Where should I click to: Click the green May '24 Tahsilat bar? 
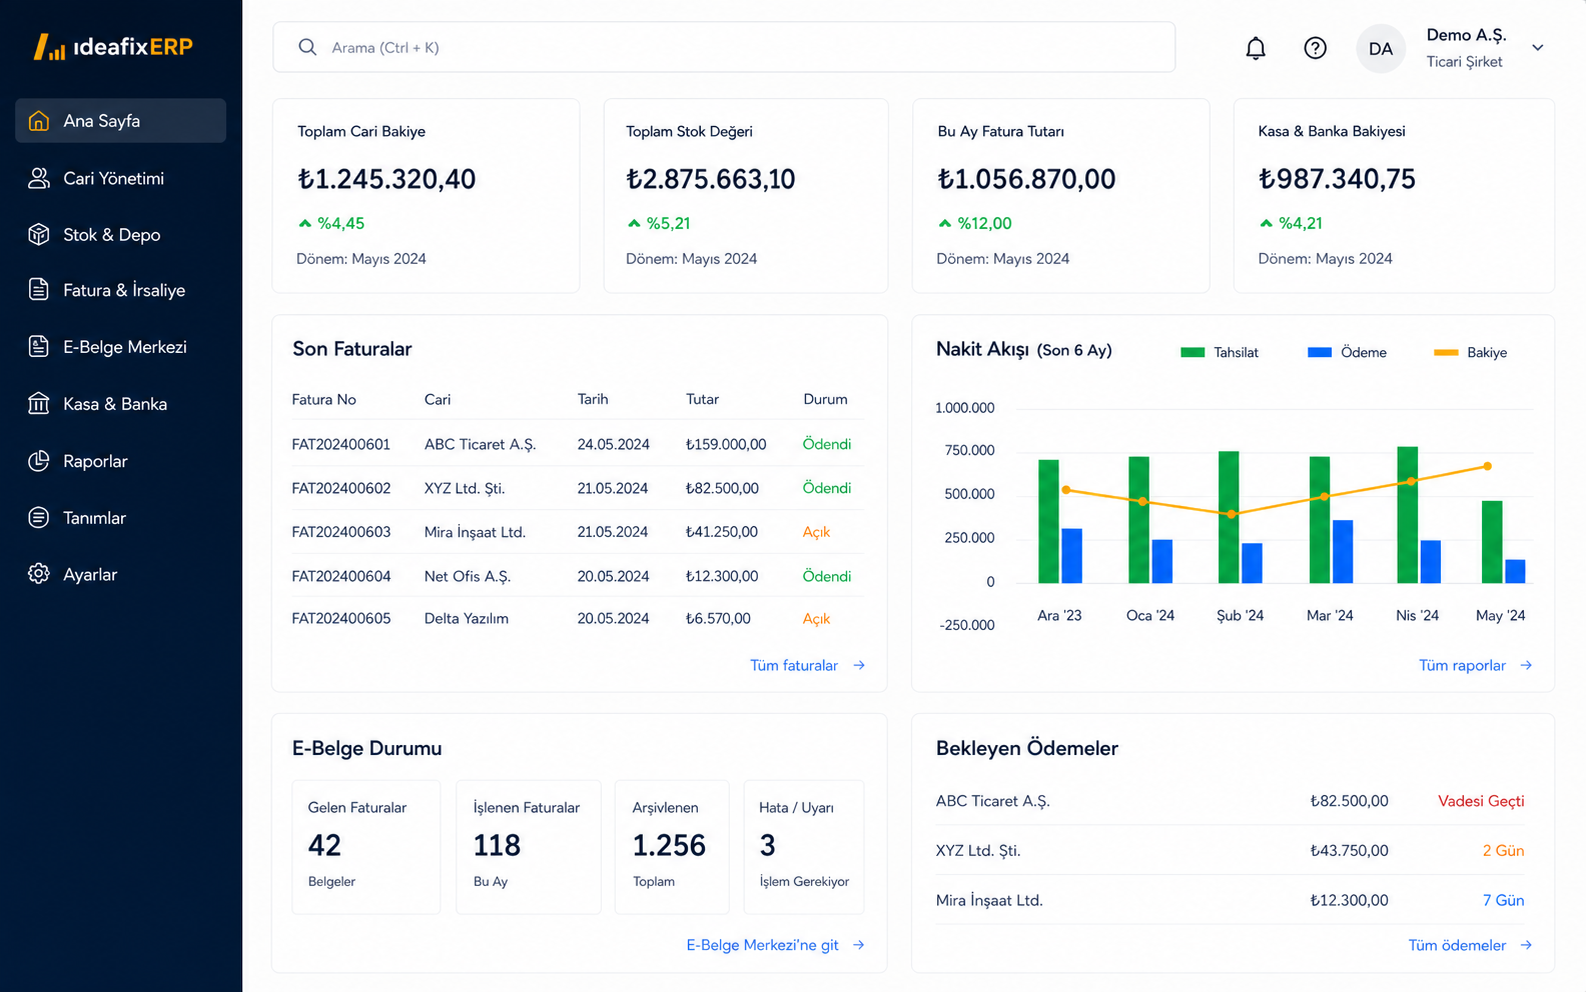1492,542
